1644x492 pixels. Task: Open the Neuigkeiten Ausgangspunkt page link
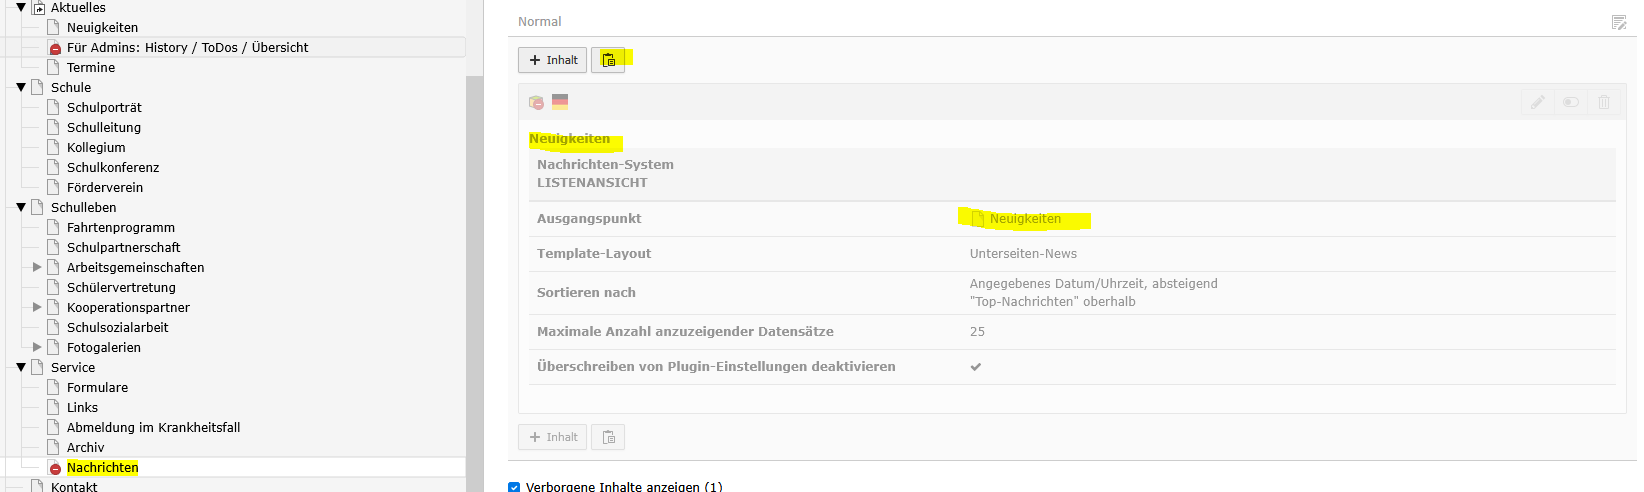pos(1025,219)
